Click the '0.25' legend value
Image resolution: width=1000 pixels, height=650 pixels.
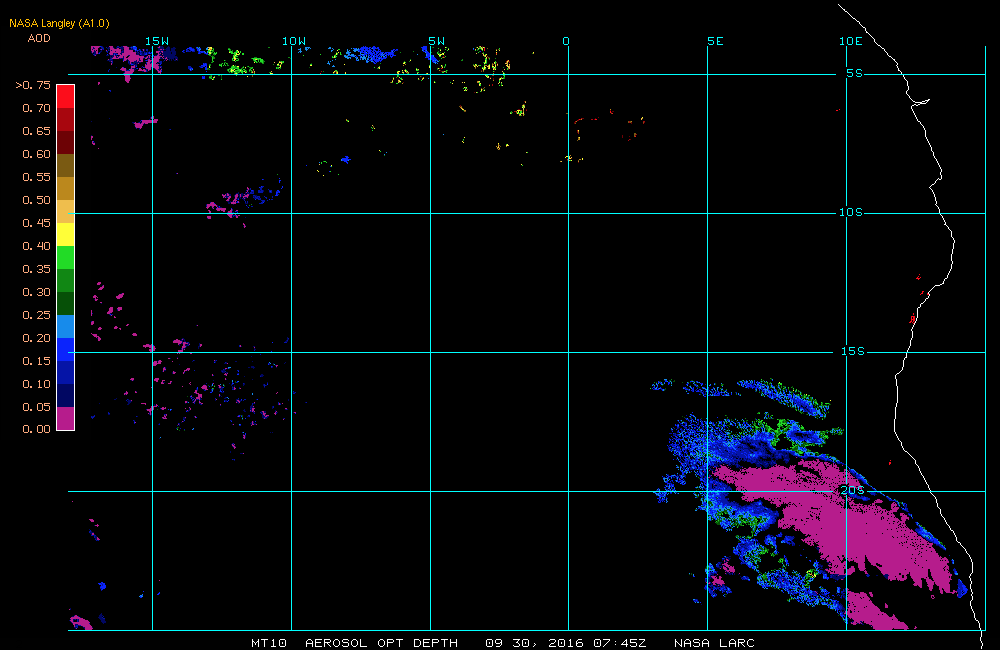click(36, 314)
